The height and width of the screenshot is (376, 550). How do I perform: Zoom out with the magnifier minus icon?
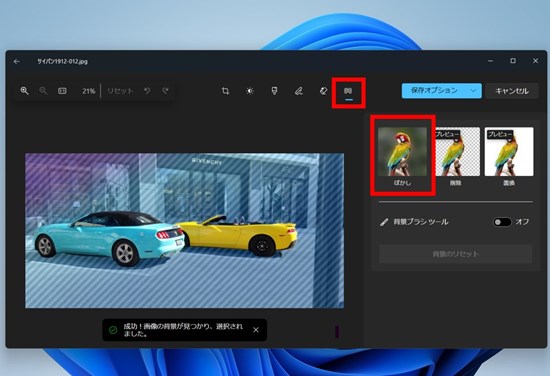[43, 91]
